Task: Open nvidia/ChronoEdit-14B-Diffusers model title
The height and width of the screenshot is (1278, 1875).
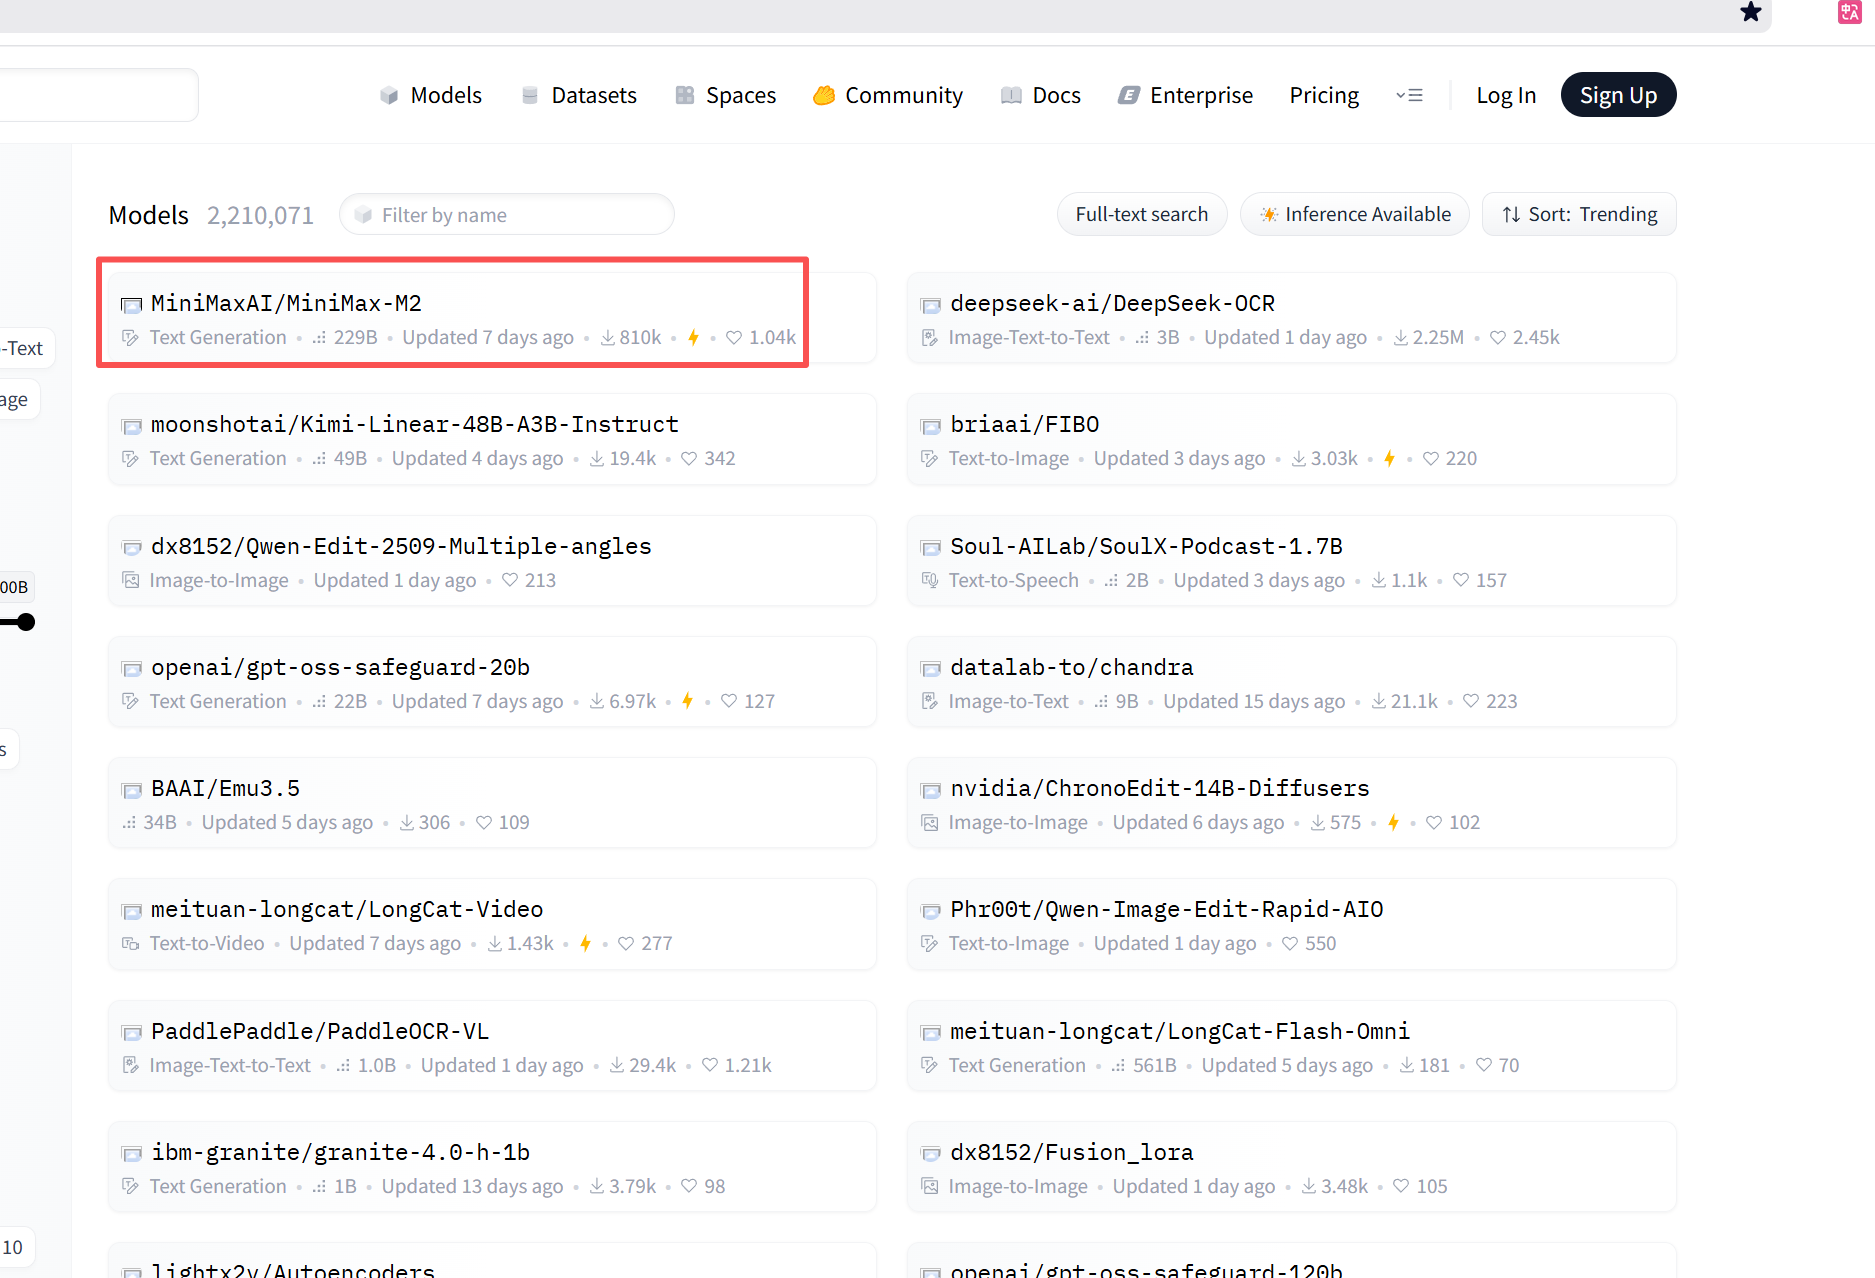Action: [x=1160, y=788]
